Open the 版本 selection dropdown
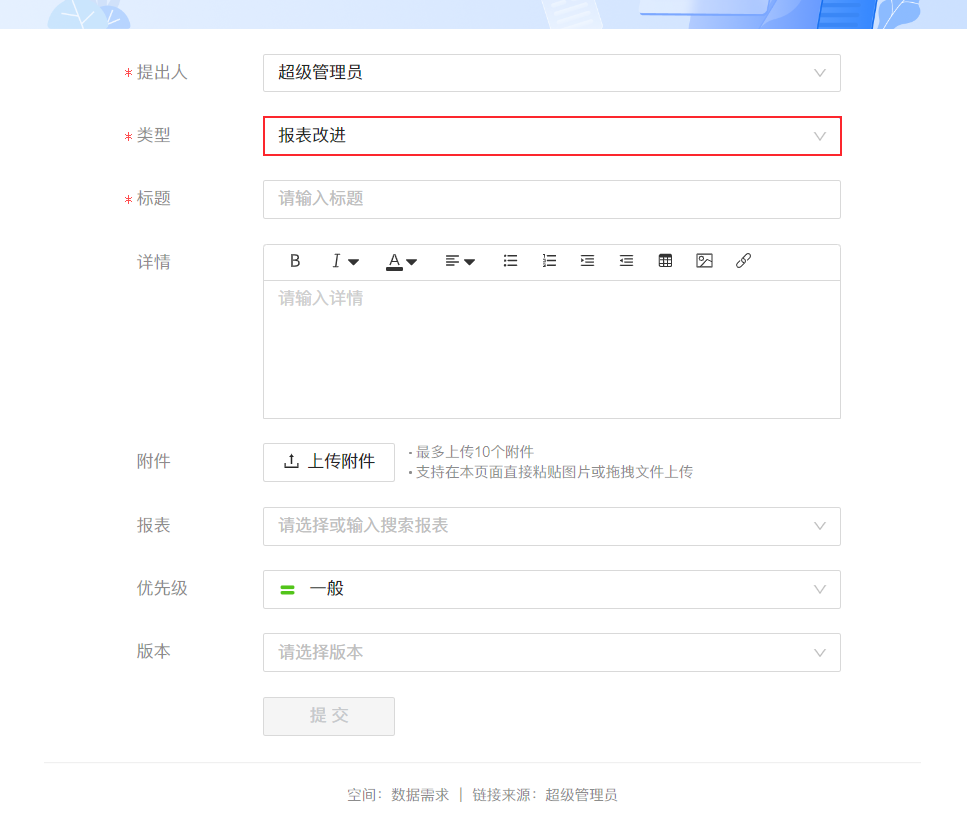Viewport: 967px width, 817px height. tap(552, 652)
